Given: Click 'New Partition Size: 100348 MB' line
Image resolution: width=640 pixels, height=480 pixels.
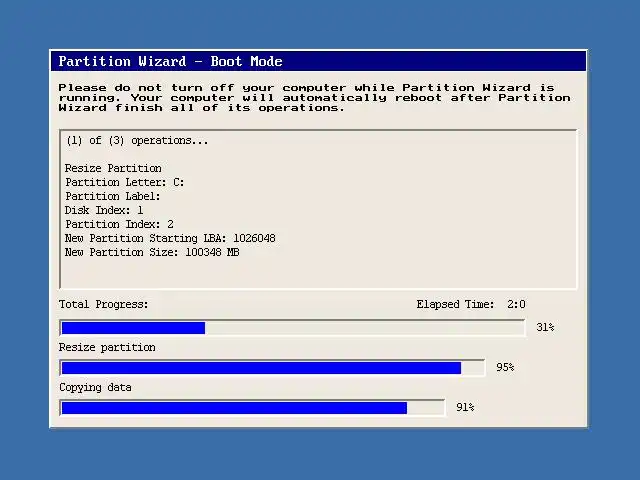Looking at the screenshot, I should point(152,252).
